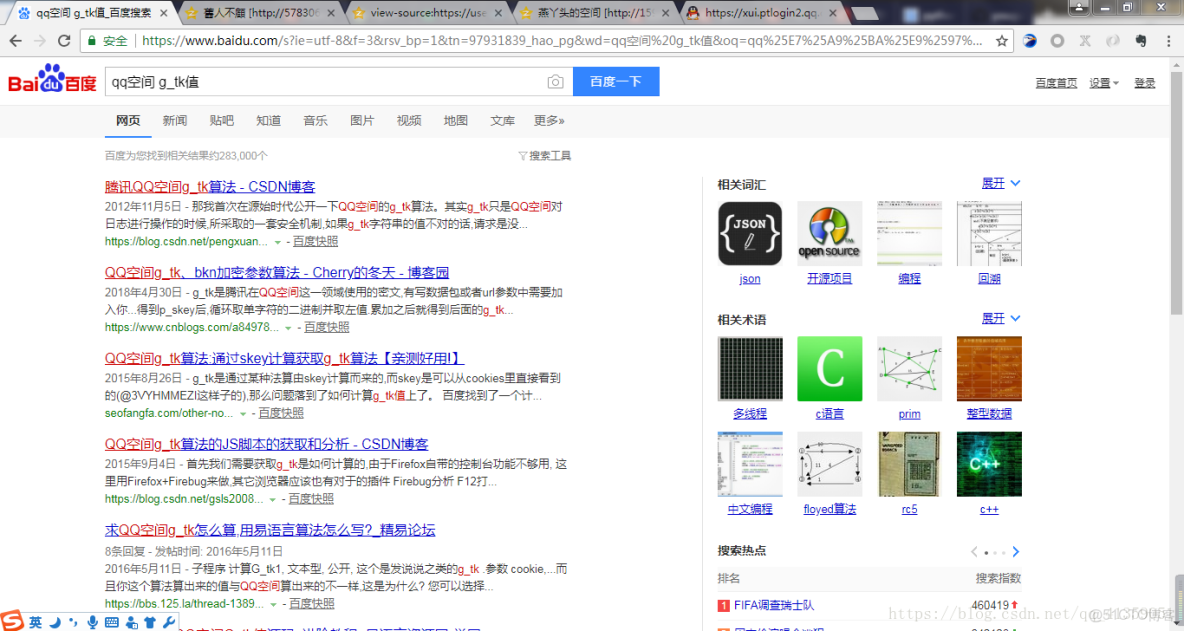Switch to the 新闻 search tab
This screenshot has height=631, width=1184.
174,120
